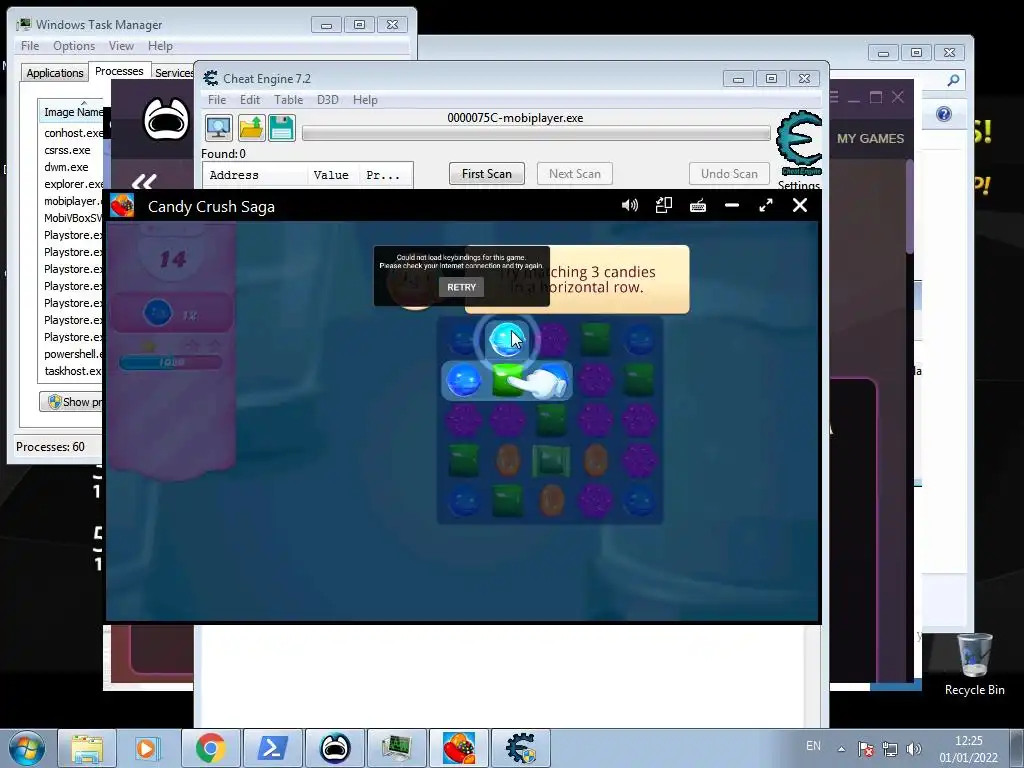The image size is (1024, 768).
Task: Click the search magnifier in background window
Action: 953,80
